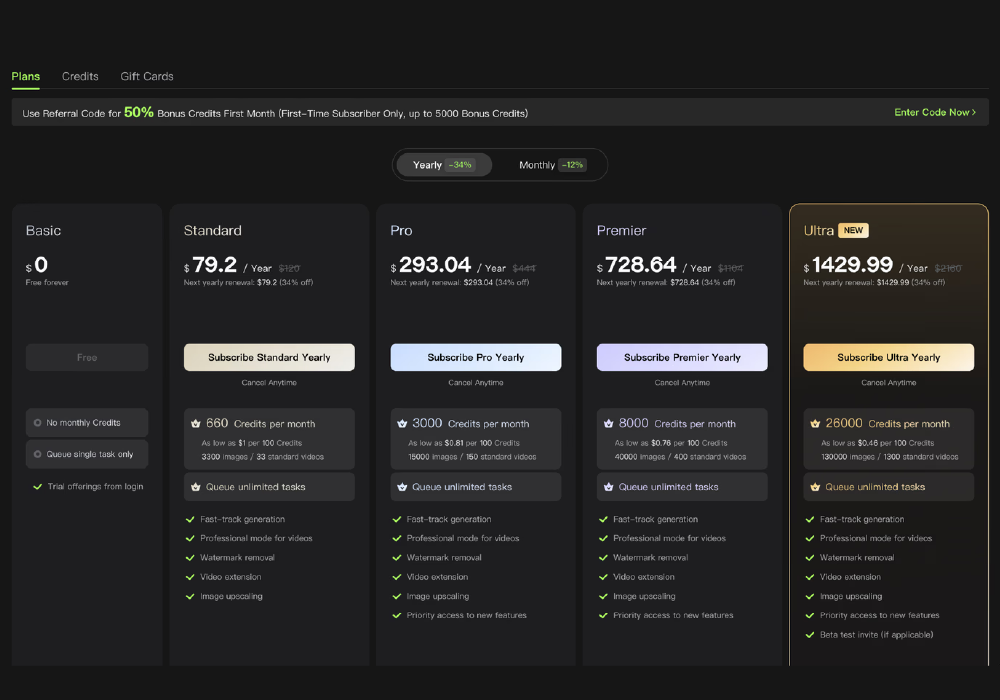Click the gold crown beside 26000 Credits
1000x700 pixels.
815,424
